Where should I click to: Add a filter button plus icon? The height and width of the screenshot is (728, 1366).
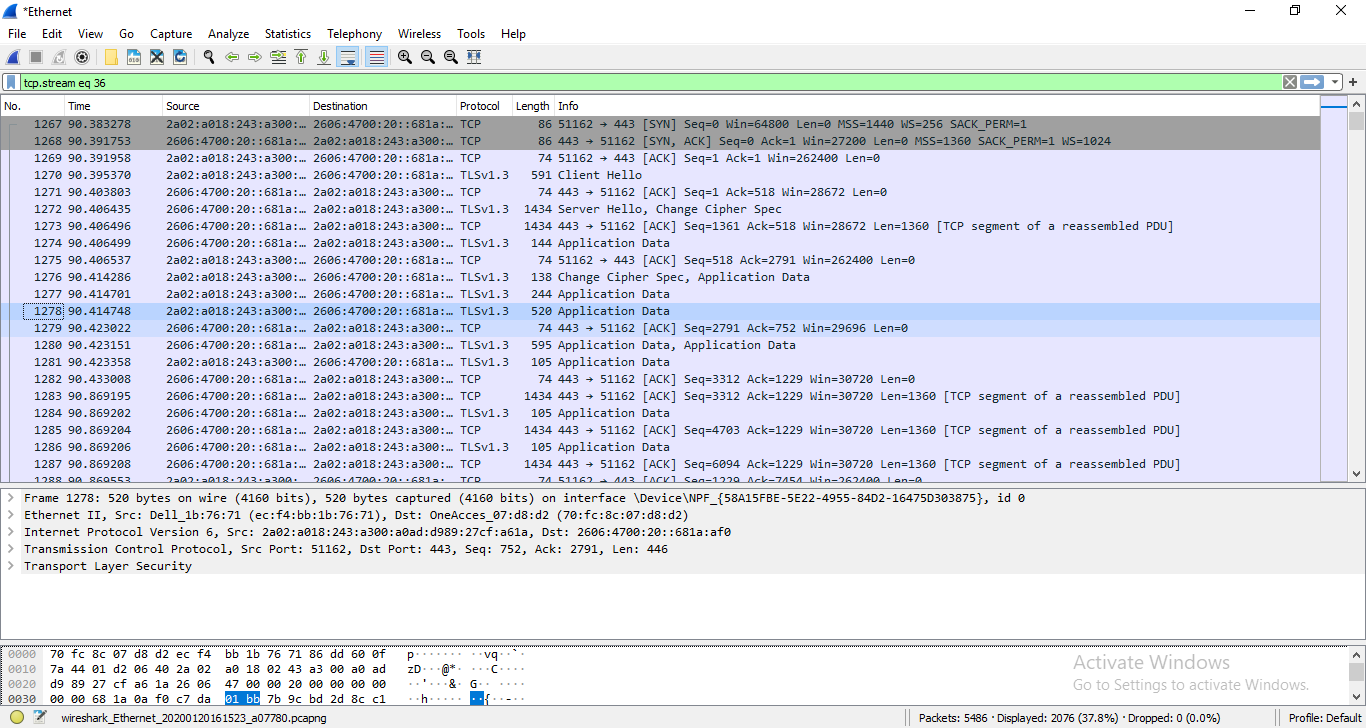tap(1353, 82)
